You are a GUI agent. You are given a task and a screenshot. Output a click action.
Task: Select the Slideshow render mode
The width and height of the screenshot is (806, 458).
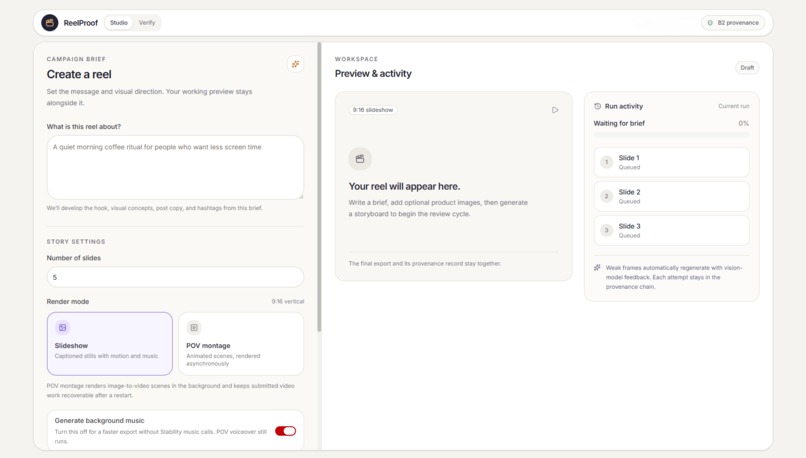point(110,343)
